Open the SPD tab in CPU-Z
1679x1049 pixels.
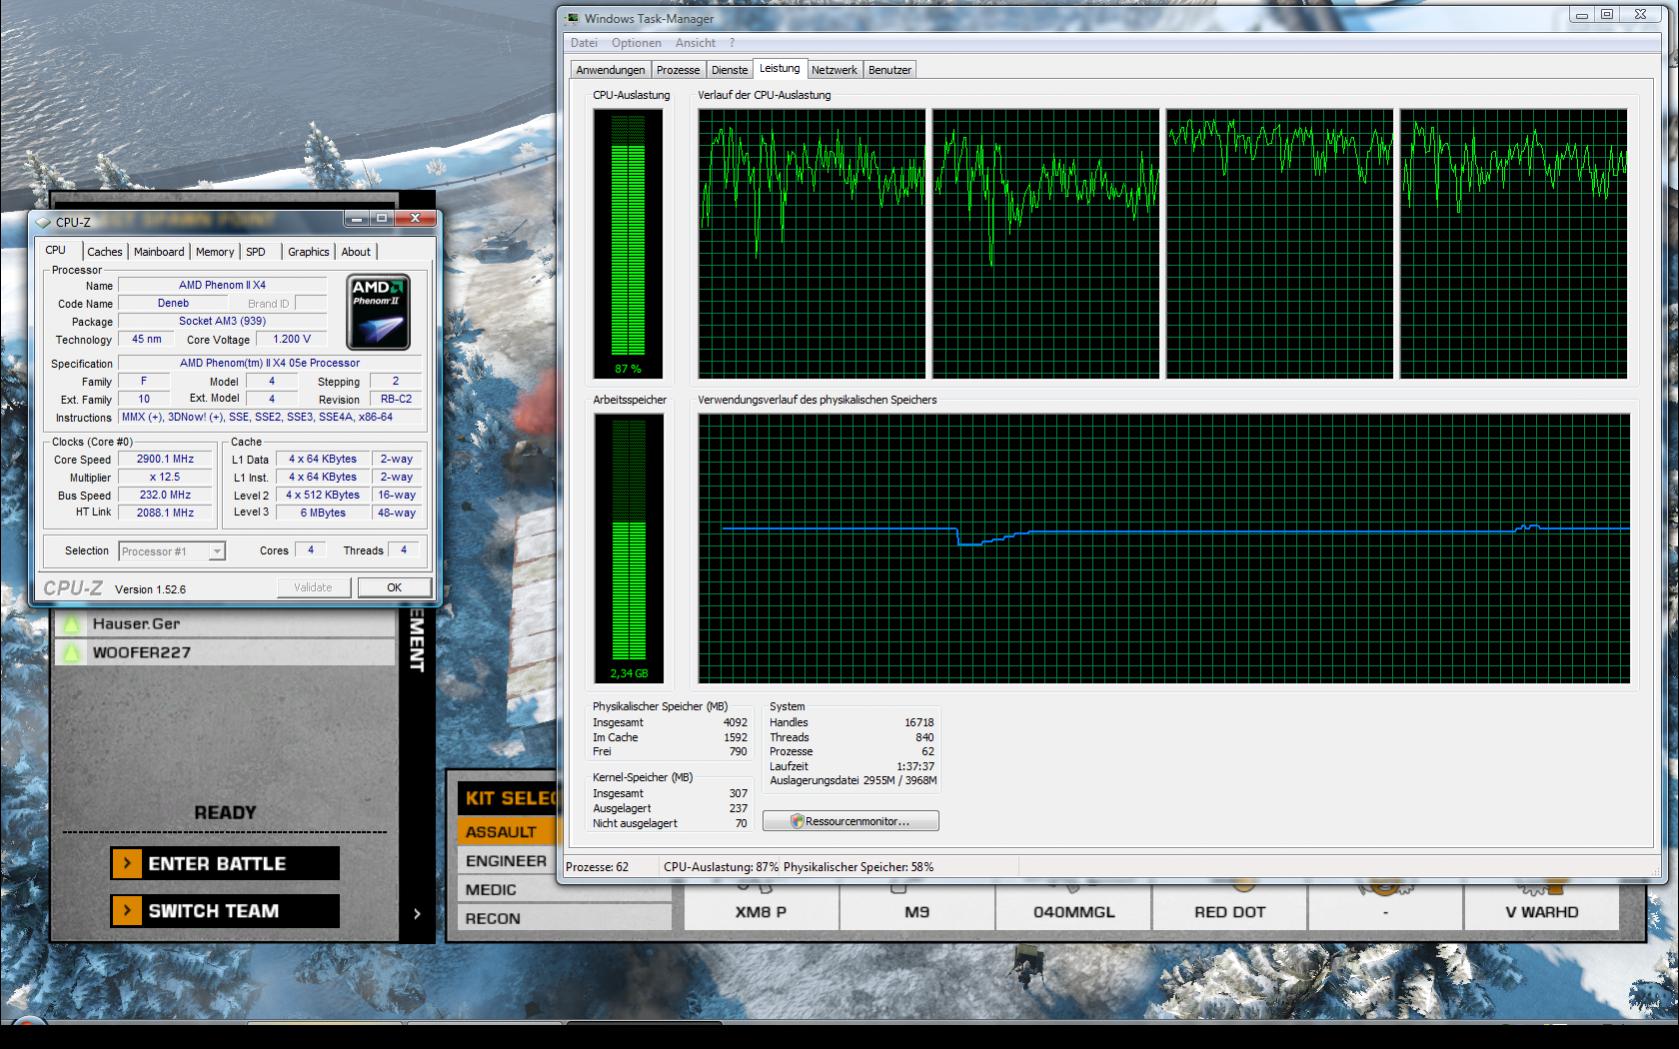point(256,252)
